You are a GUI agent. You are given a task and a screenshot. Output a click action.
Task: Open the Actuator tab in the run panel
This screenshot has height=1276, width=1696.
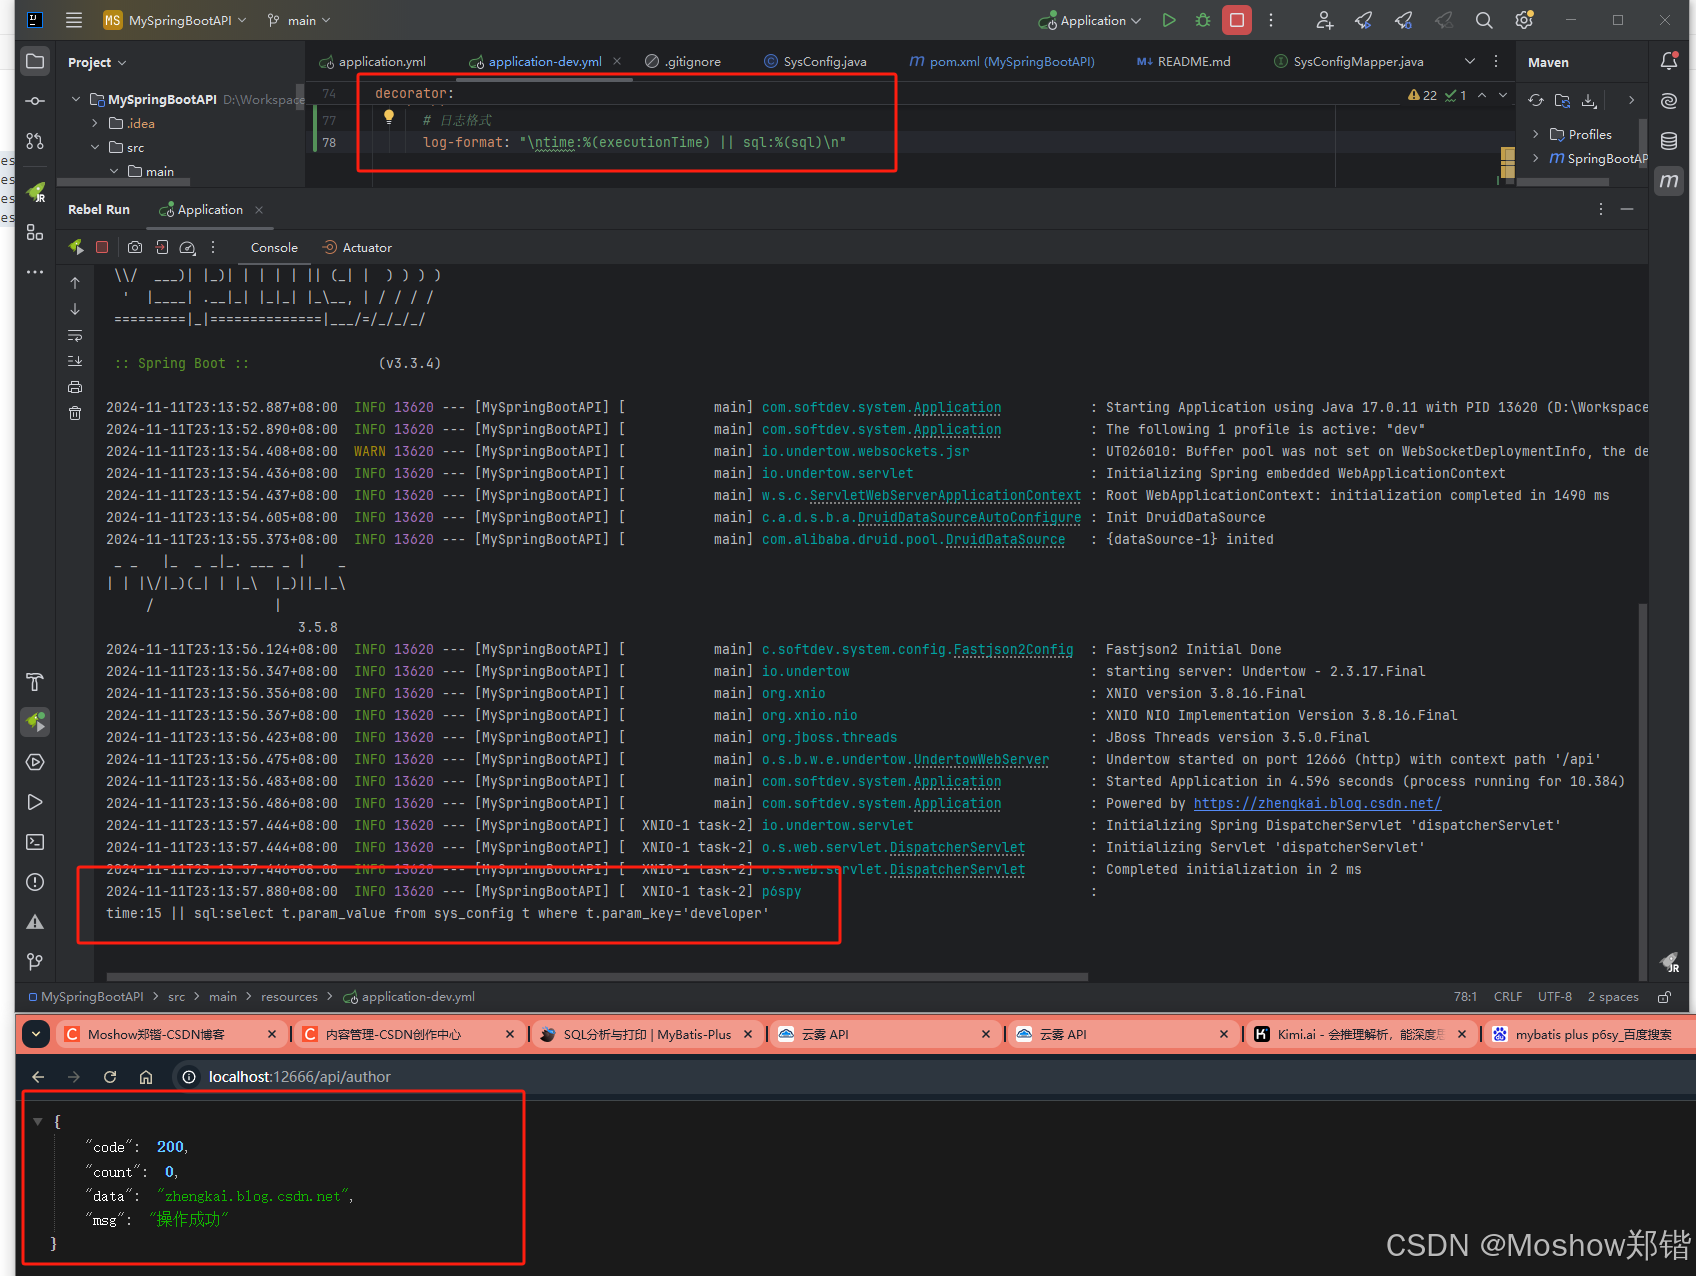pos(357,247)
